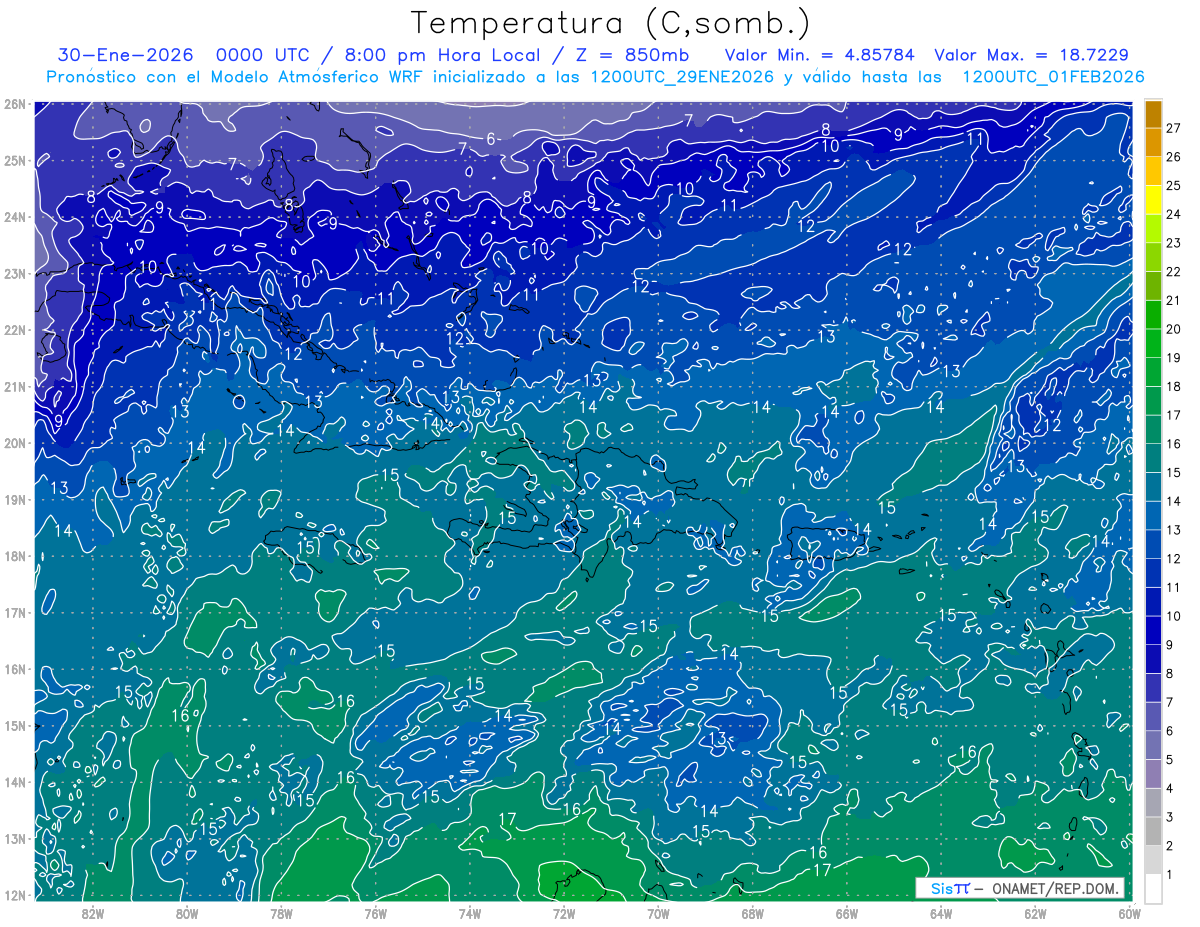Click the 72W longitude axis label
The image size is (1200, 927).
coord(563,913)
